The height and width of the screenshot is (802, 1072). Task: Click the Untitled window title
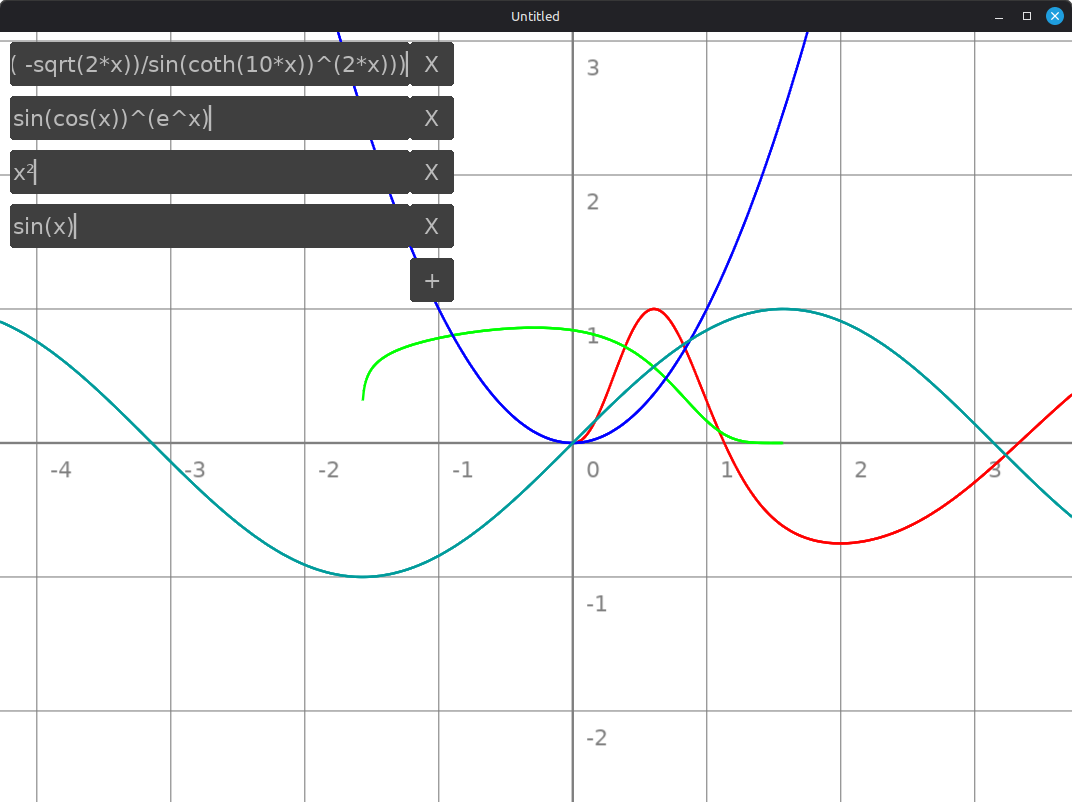point(535,16)
